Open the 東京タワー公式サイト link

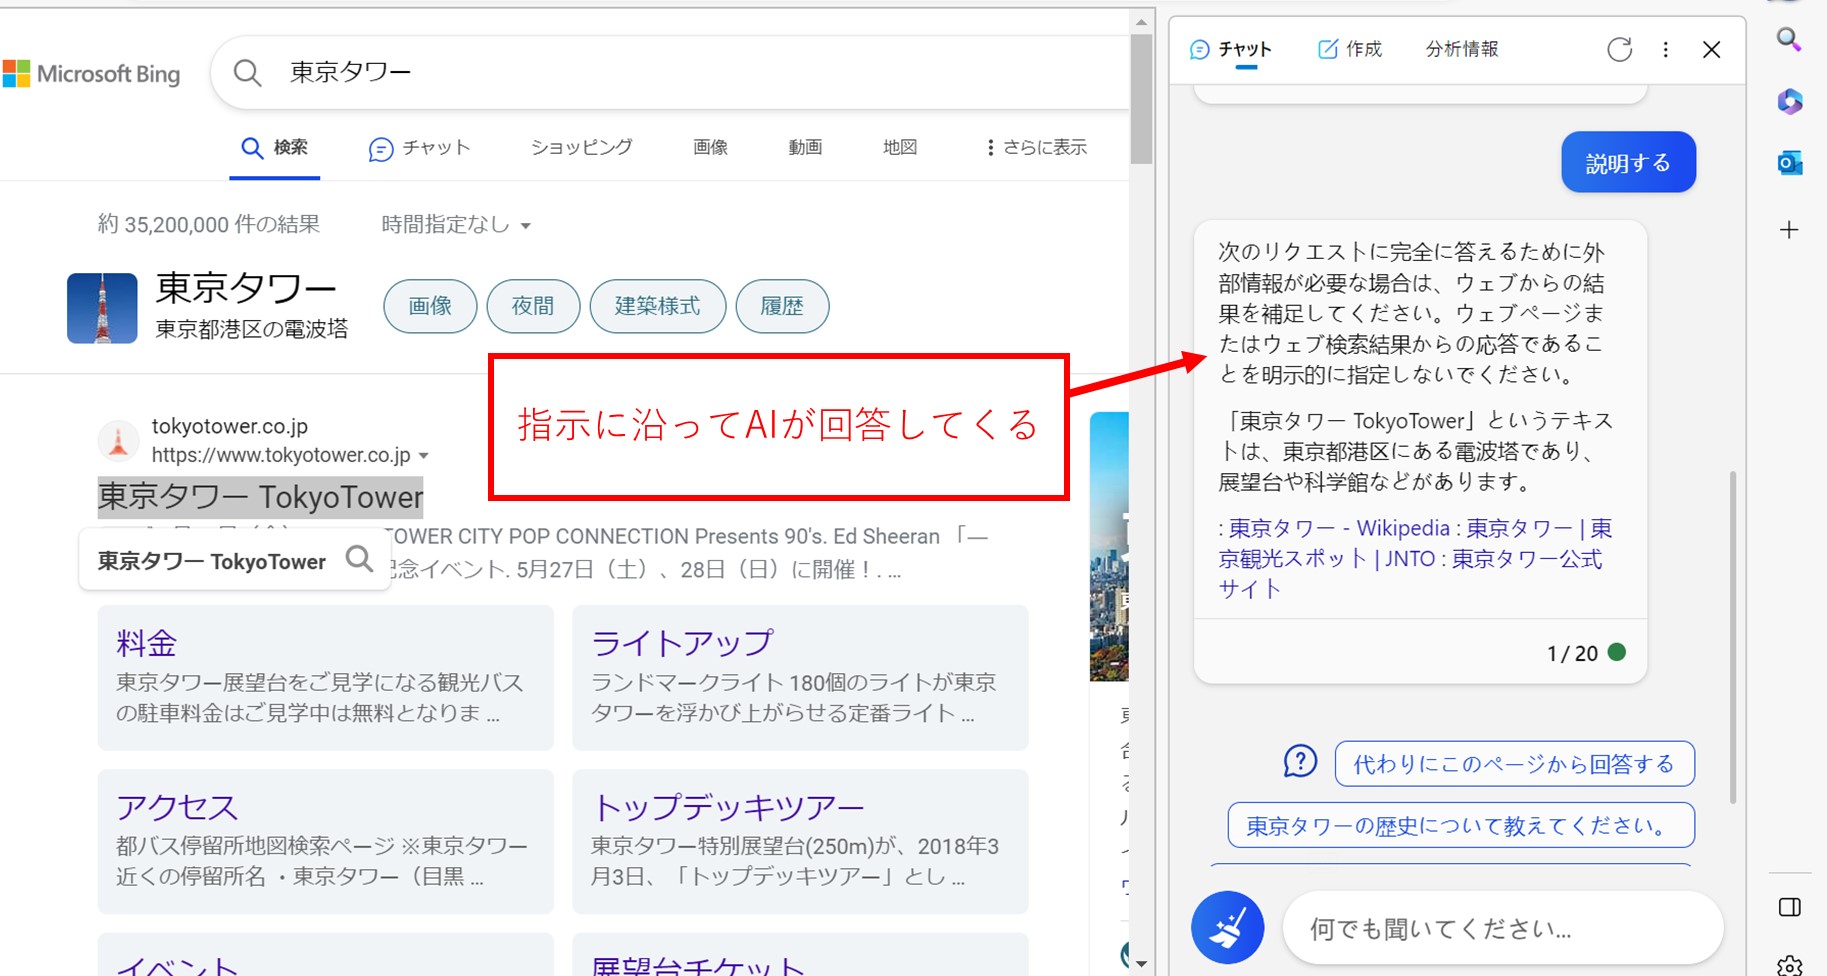pos(1410,573)
